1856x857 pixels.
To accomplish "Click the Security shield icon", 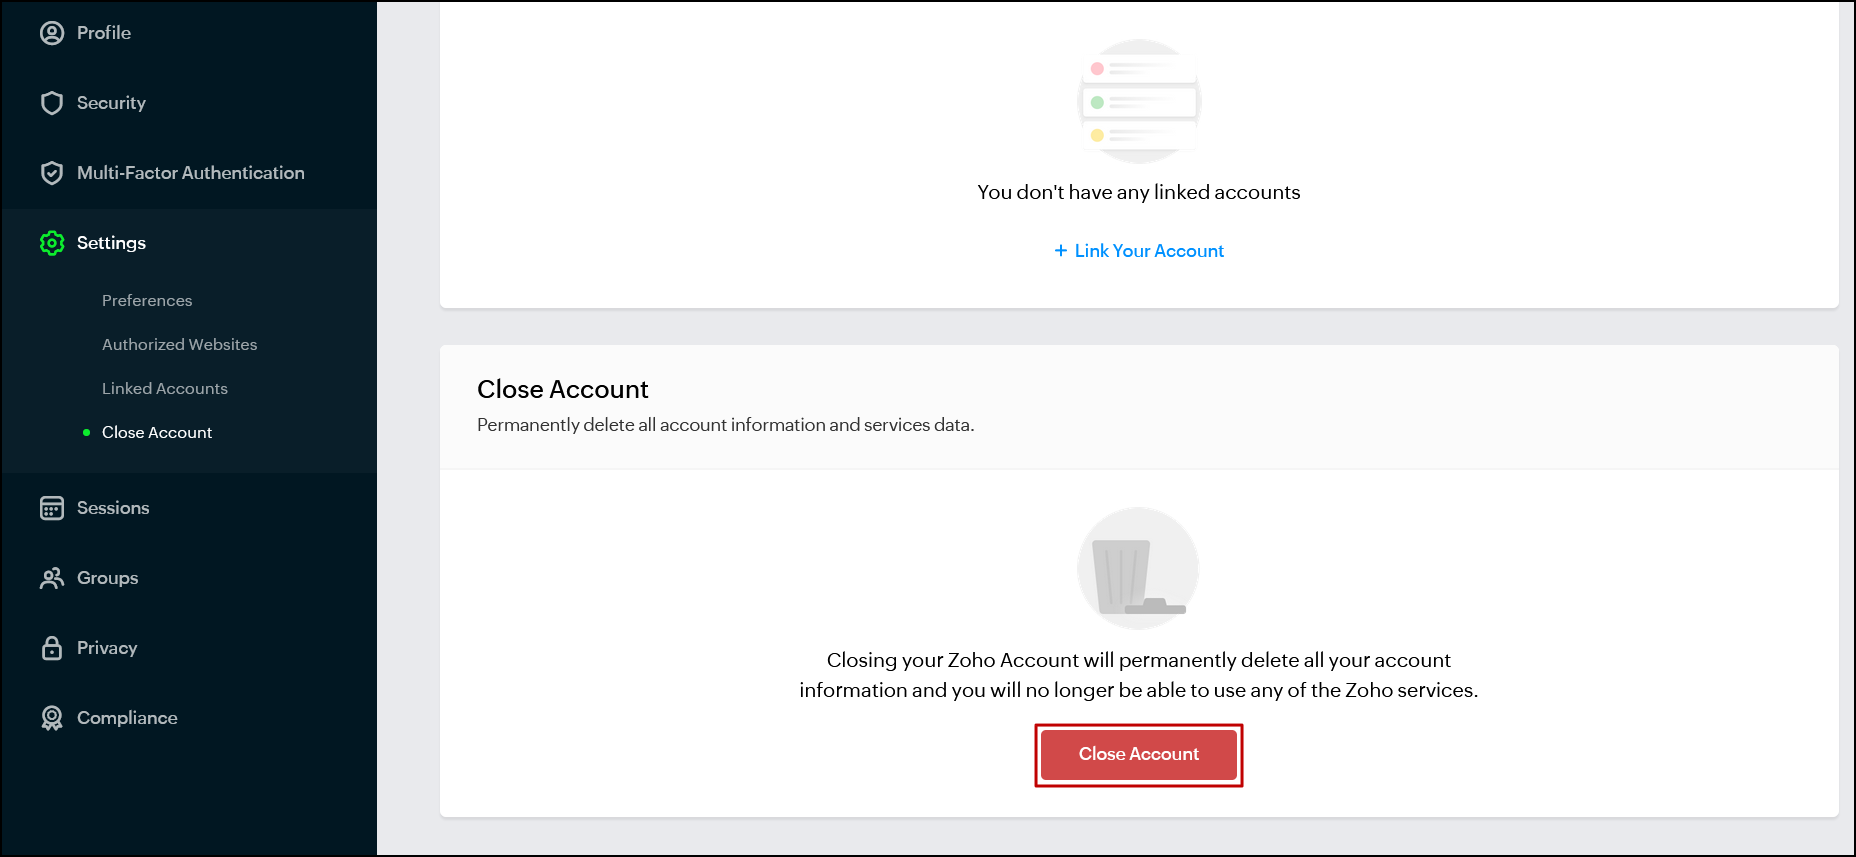I will (x=52, y=103).
